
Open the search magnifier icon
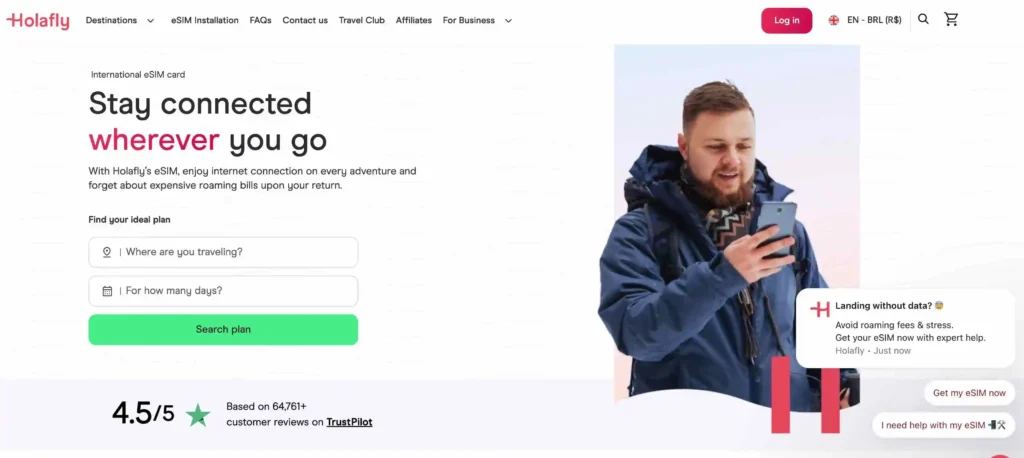coord(923,19)
